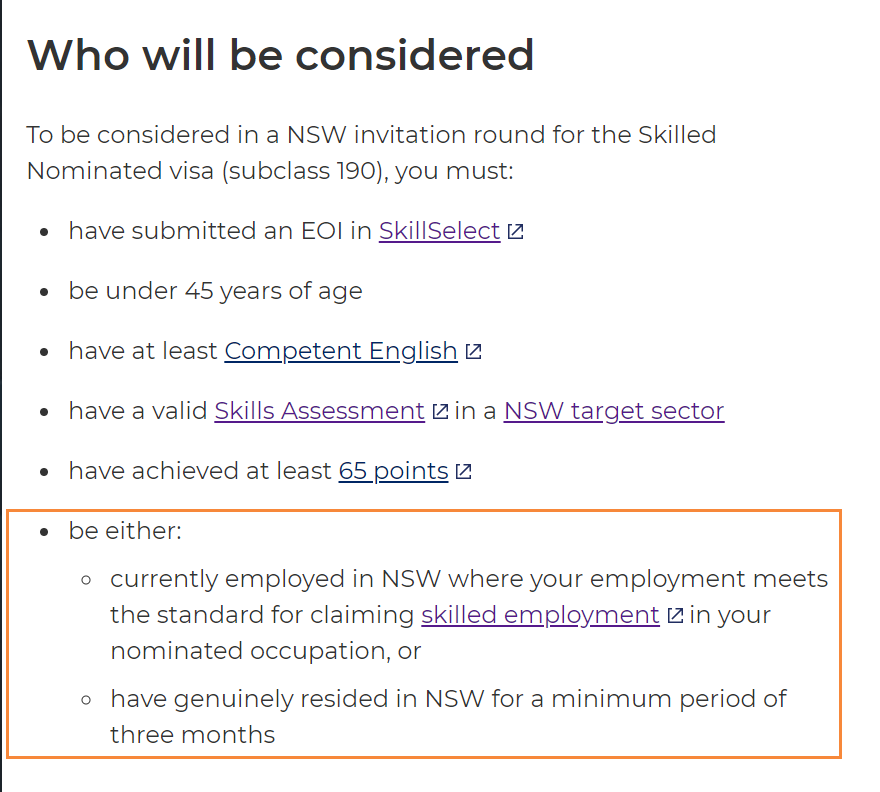Click the external icon after Skills Assessment
880x792 pixels.
pos(440,412)
